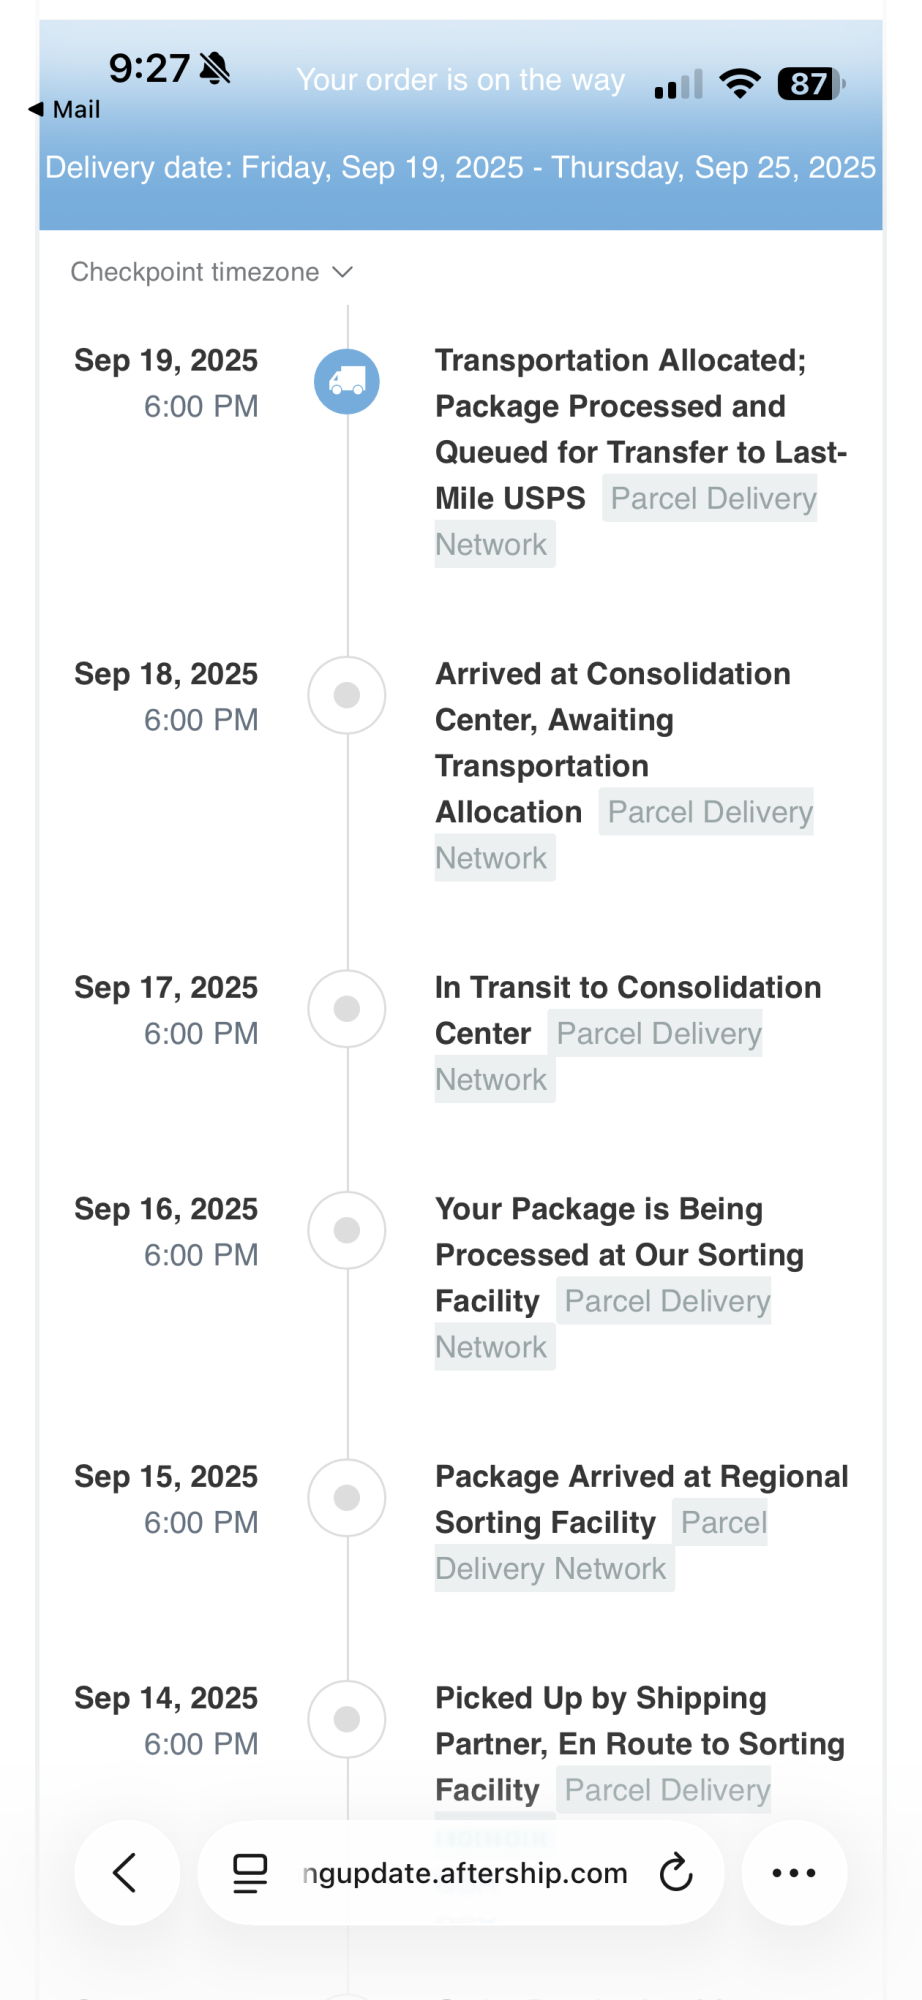Open the page tools icon beside URL

click(250, 1872)
